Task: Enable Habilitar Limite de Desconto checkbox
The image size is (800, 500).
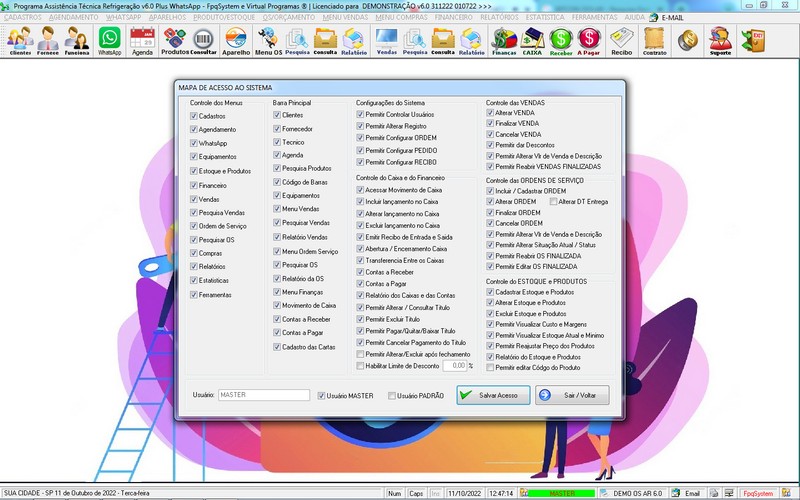Action: pyautogui.click(x=361, y=366)
